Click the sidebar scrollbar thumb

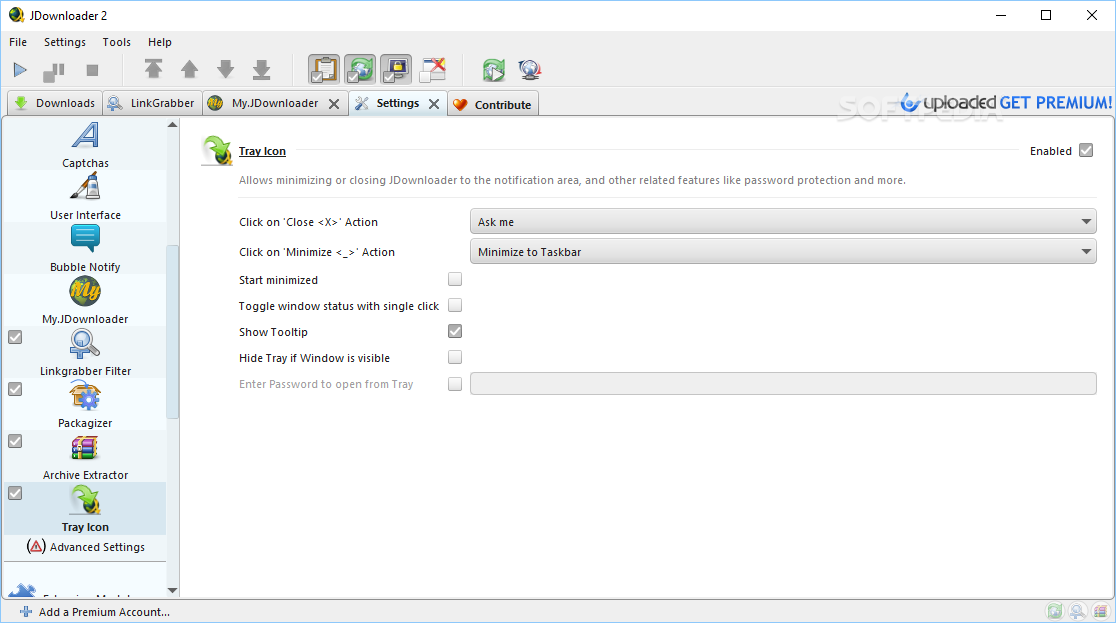click(x=172, y=332)
